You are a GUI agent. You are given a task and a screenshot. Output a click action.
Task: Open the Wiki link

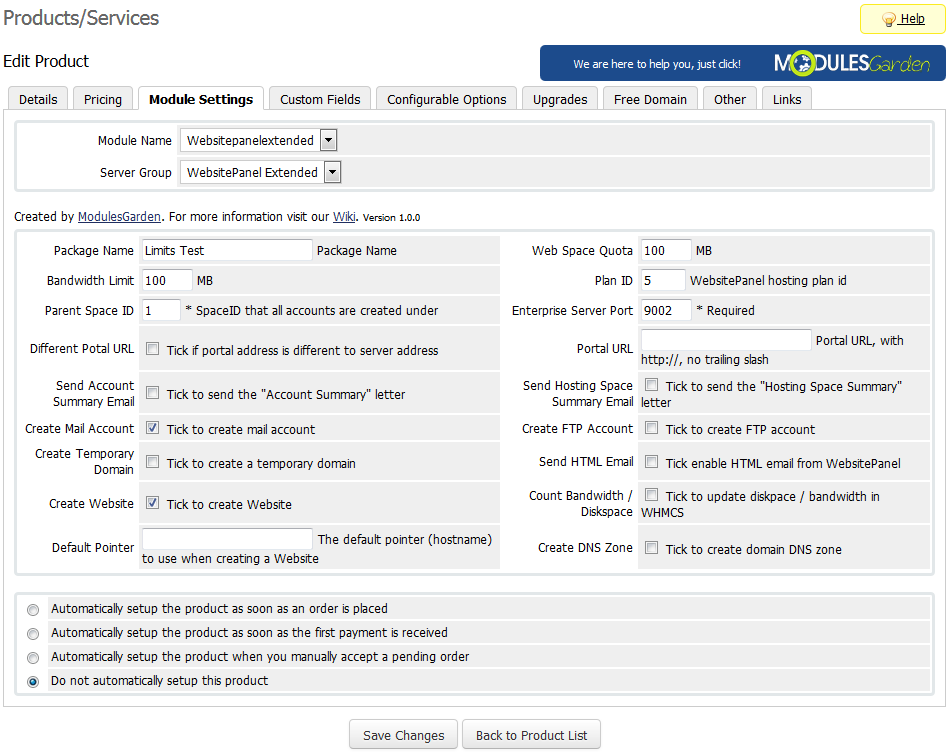[344, 217]
